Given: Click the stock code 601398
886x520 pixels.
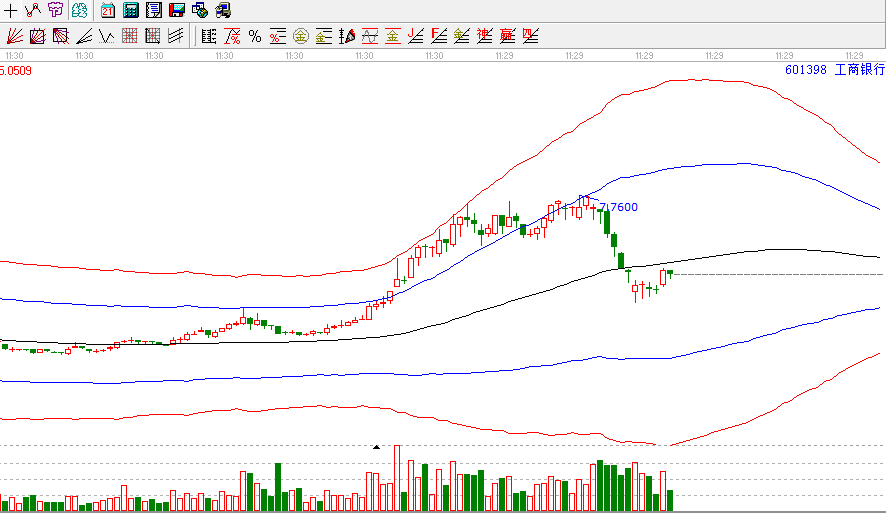Looking at the screenshot, I should [806, 70].
